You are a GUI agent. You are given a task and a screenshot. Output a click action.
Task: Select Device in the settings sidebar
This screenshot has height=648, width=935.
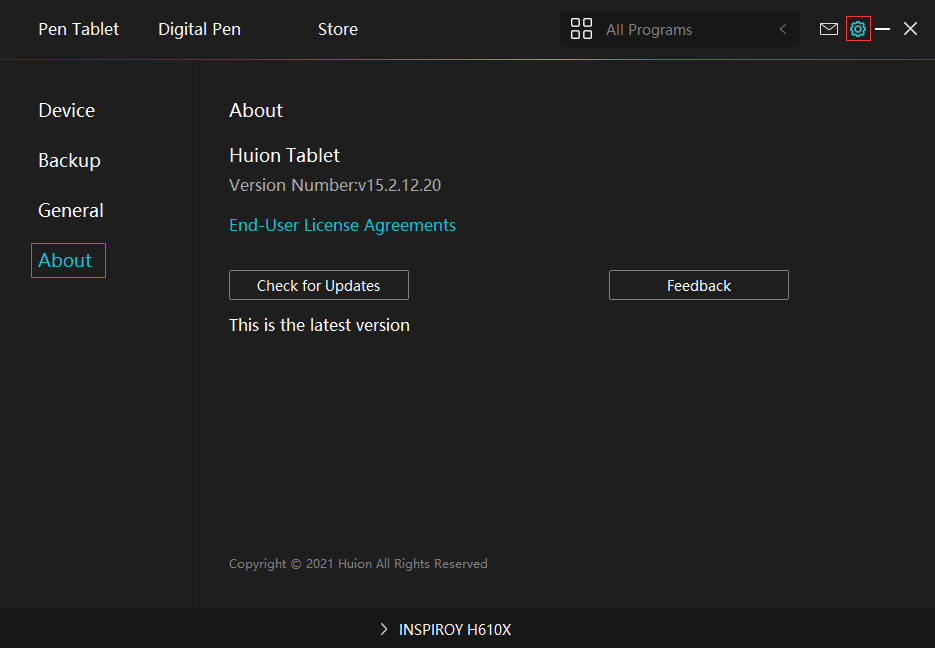coord(67,111)
